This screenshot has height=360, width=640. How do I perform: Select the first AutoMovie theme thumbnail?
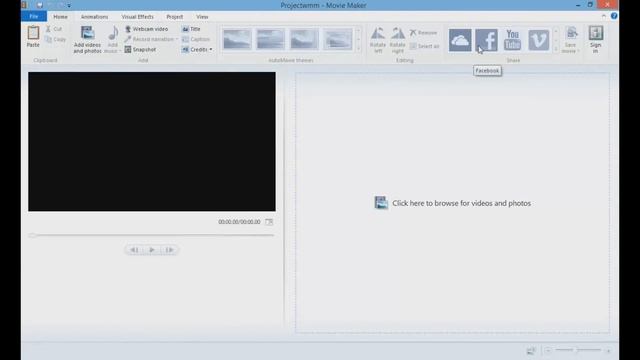click(237, 39)
